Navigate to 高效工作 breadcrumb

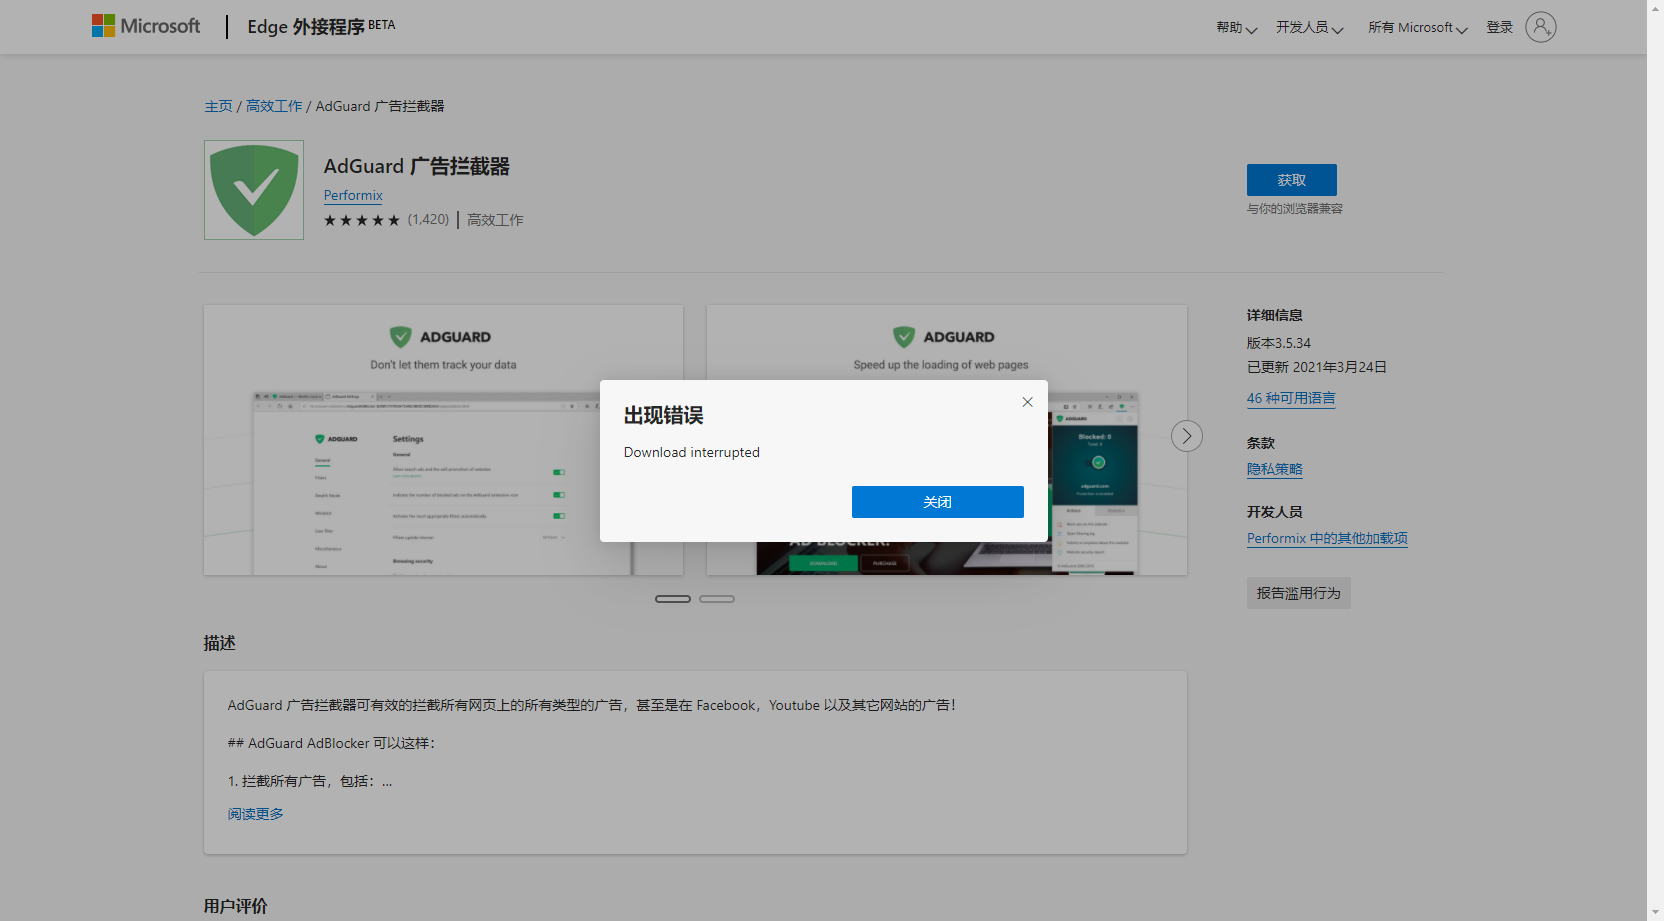coord(274,106)
